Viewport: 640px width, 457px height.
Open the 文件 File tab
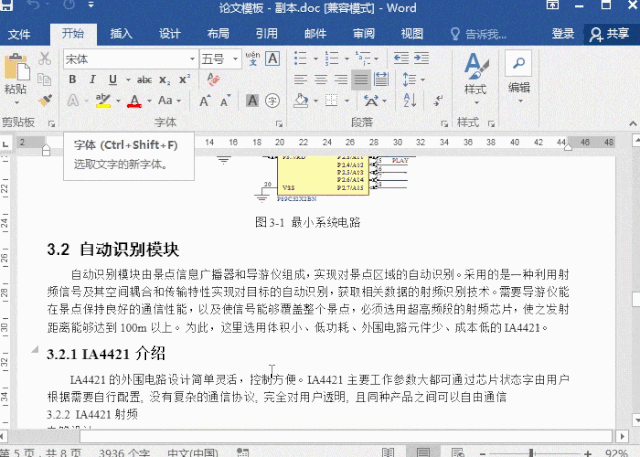pos(19,34)
